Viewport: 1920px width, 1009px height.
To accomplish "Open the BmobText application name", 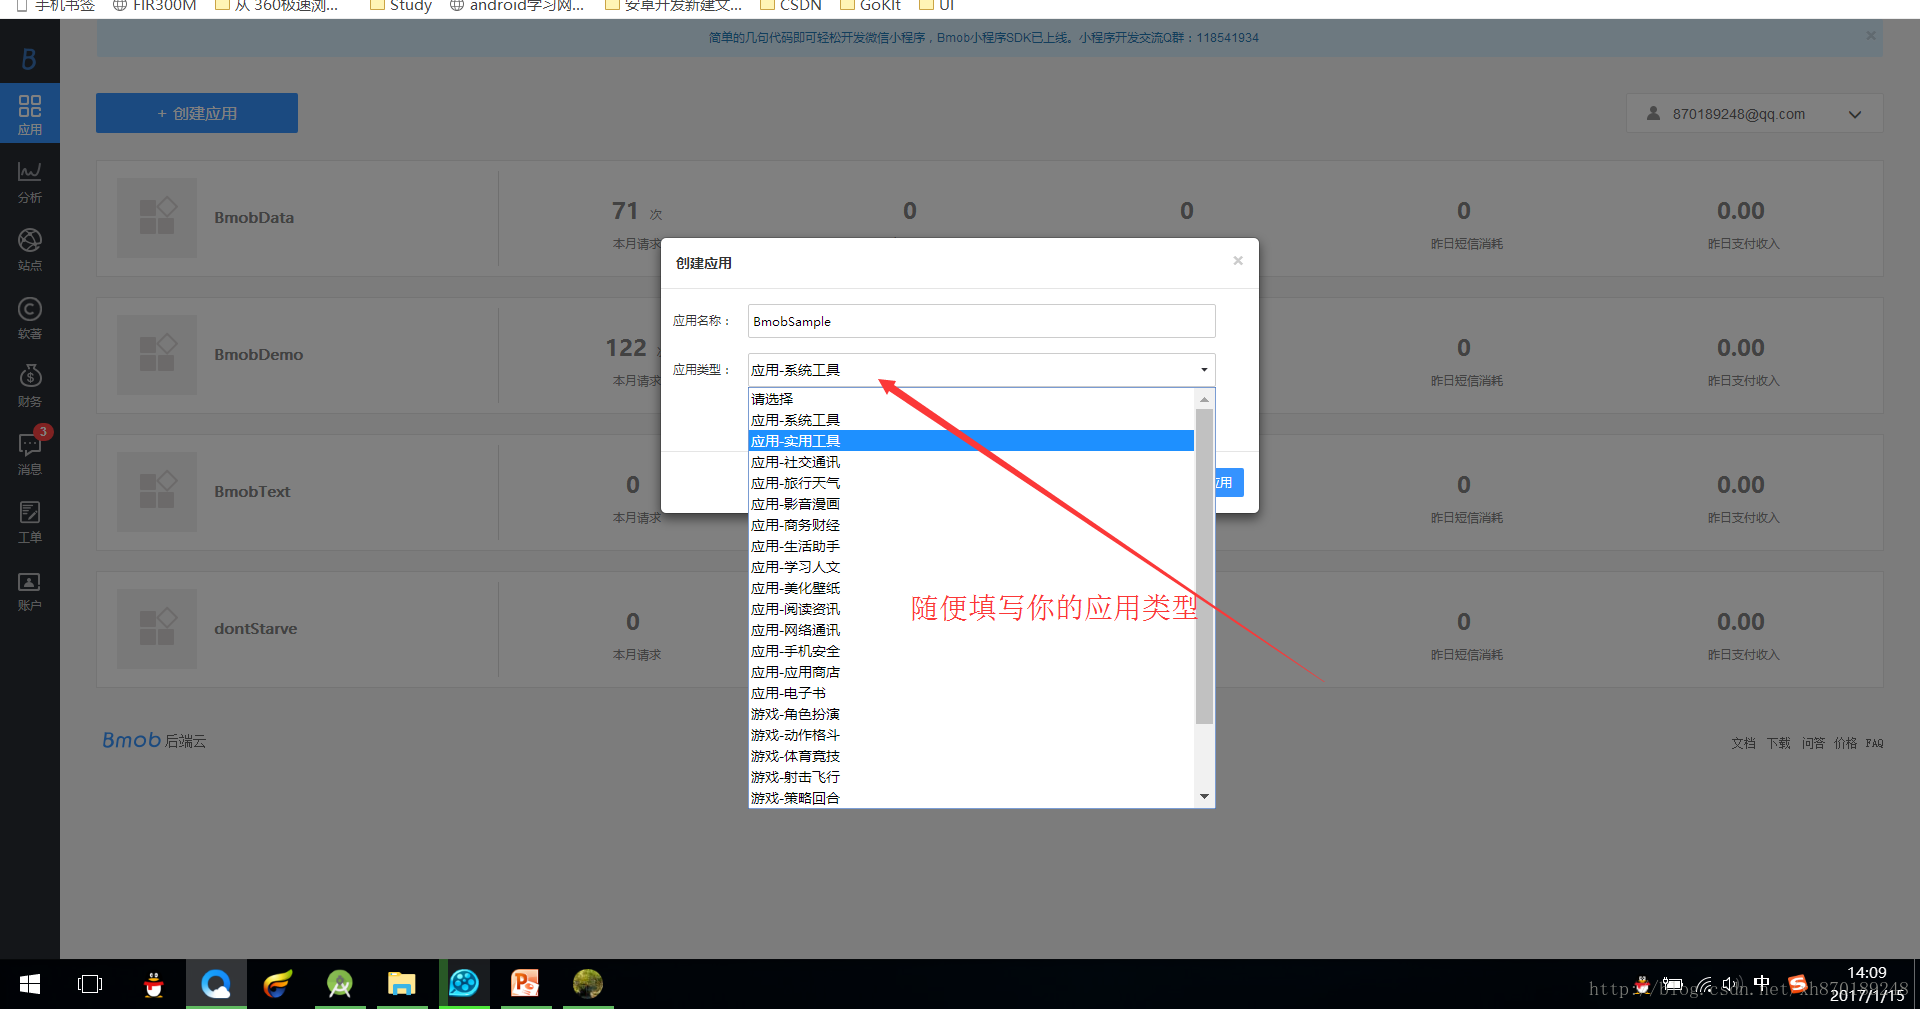I will point(252,492).
